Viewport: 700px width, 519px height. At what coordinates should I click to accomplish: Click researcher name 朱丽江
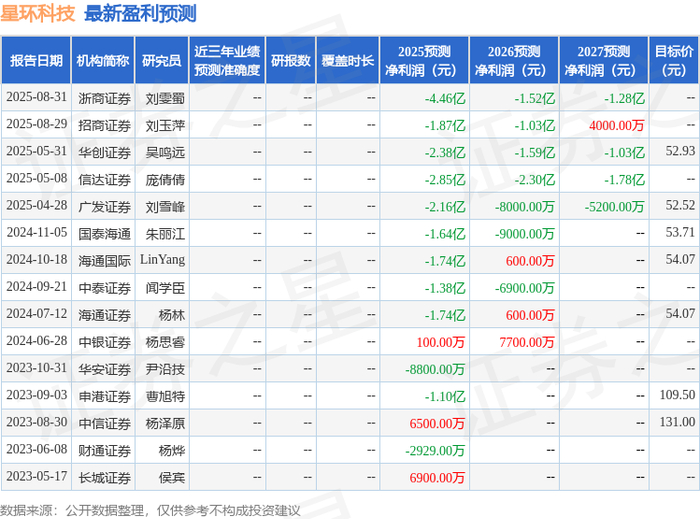point(165,234)
